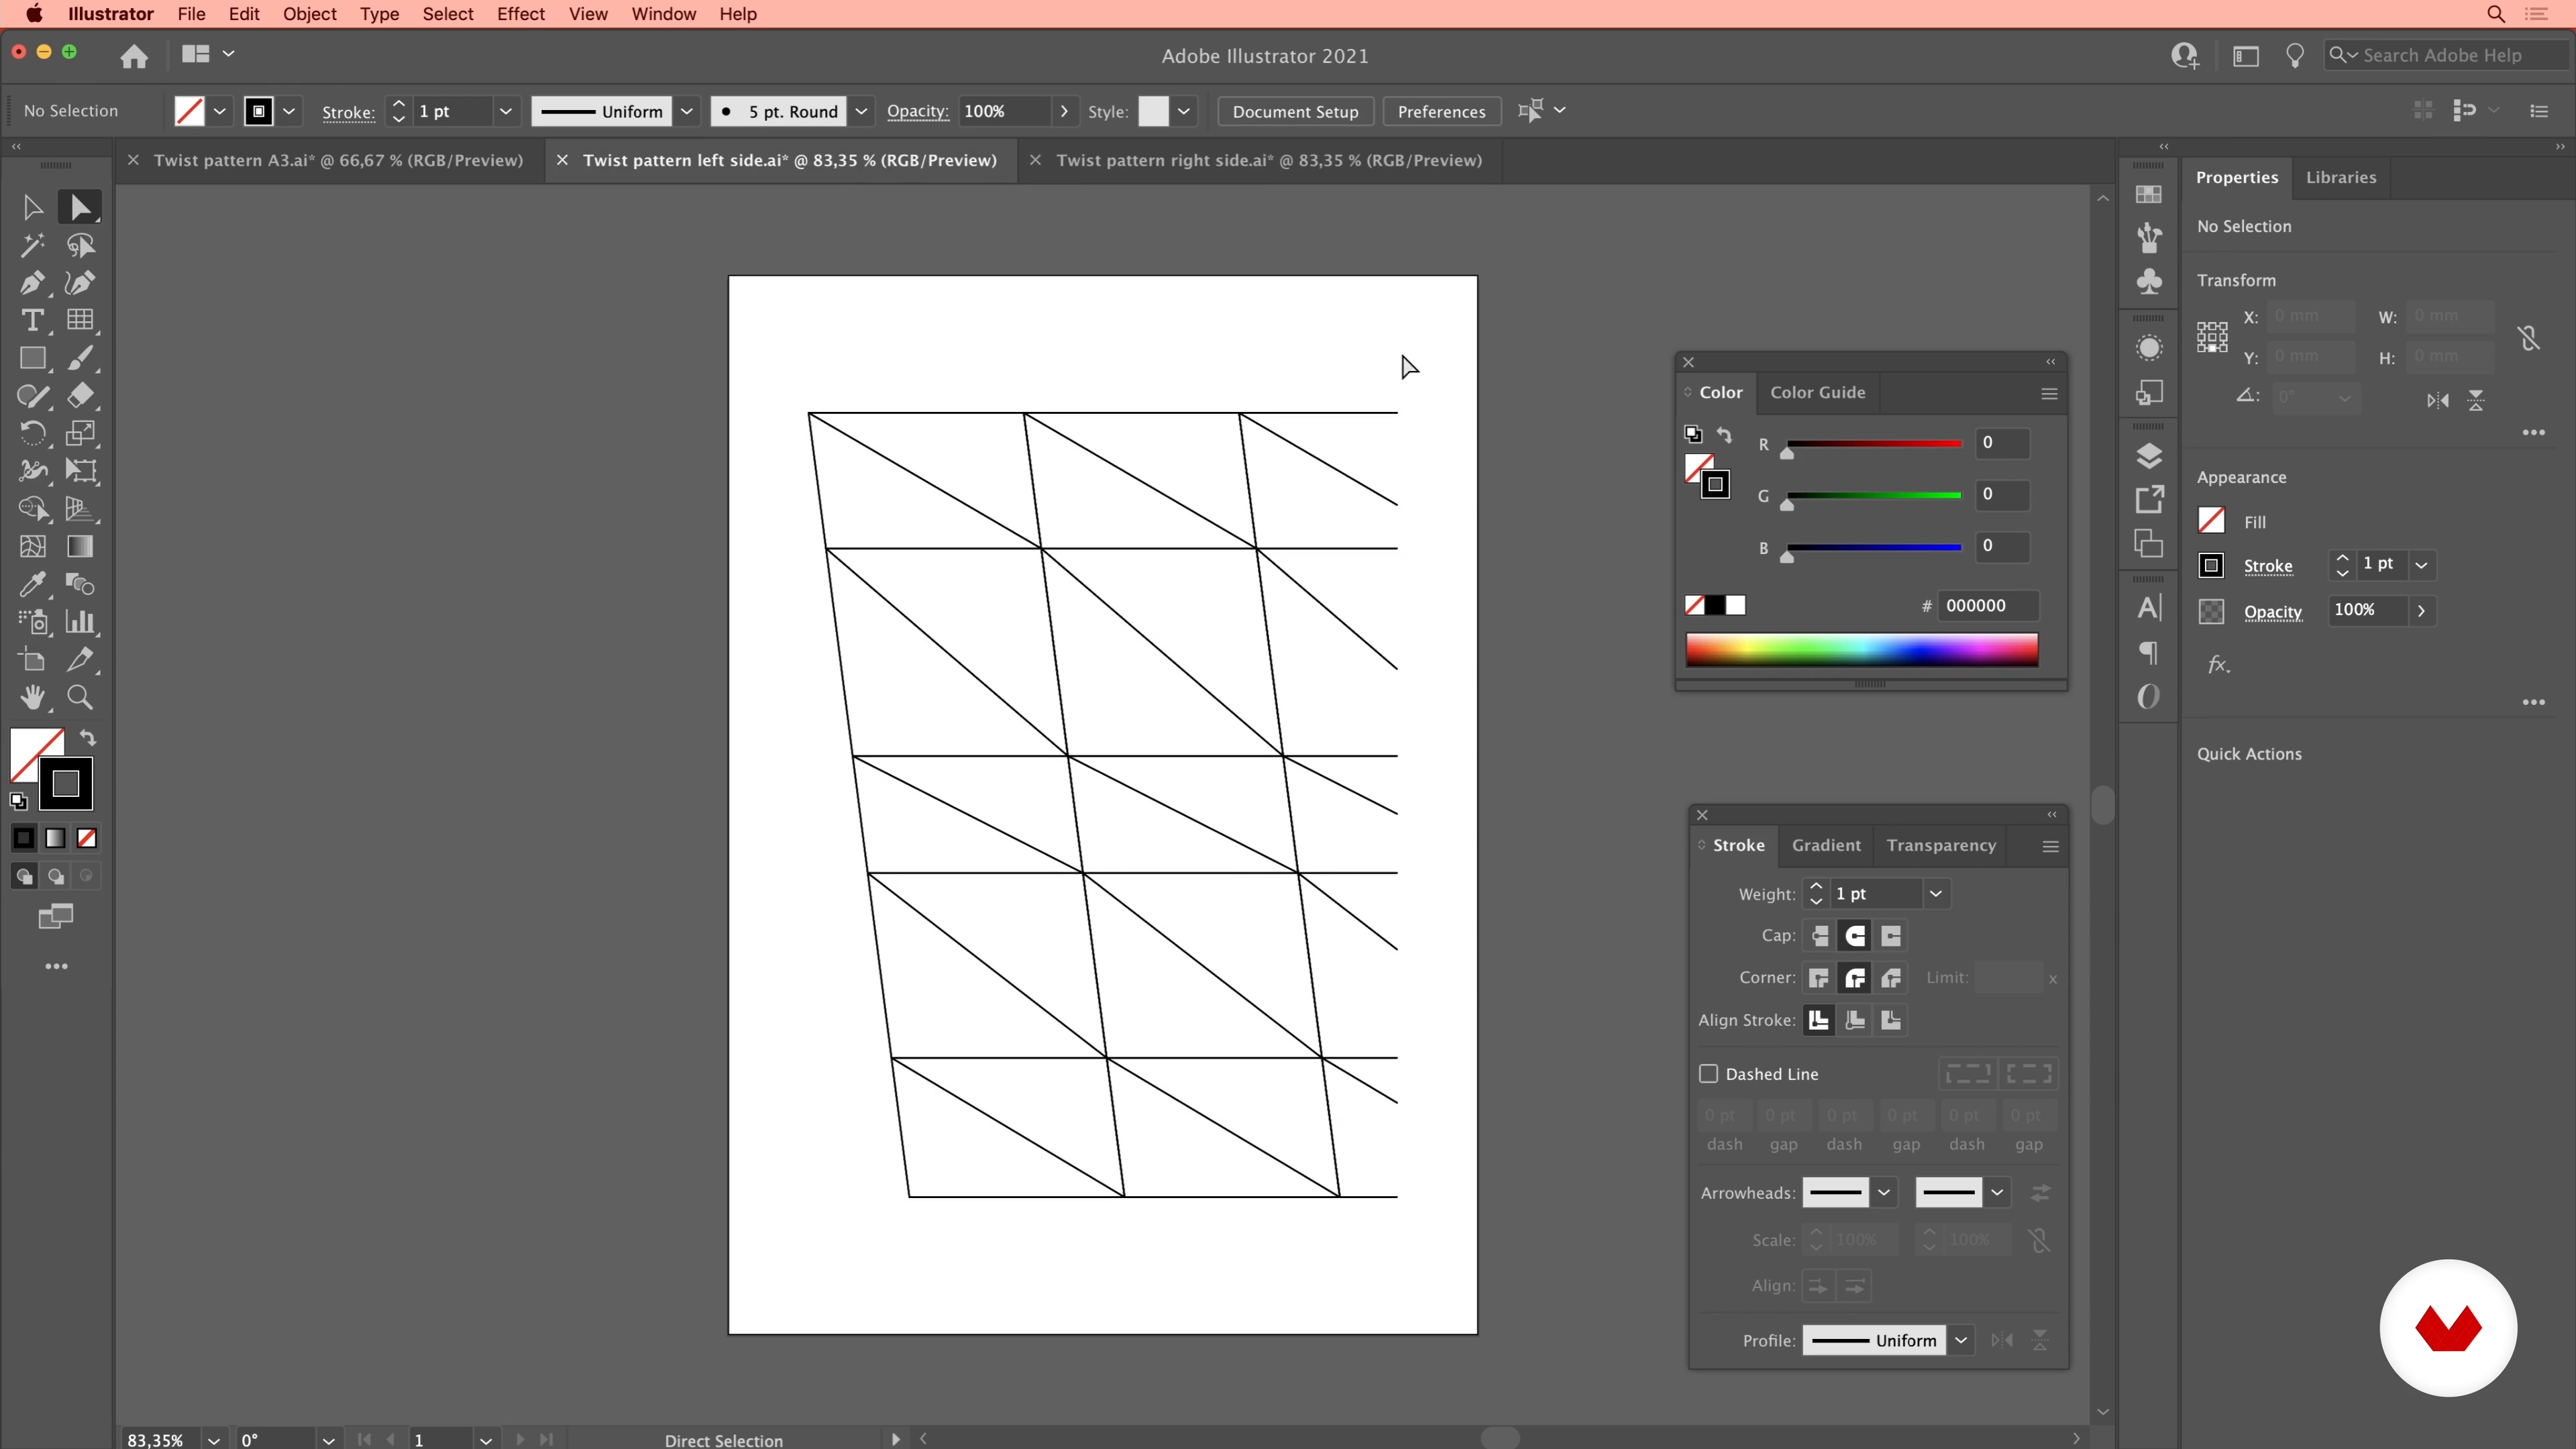Select the Lasso tool
The width and height of the screenshot is (2576, 1449).
(80, 245)
